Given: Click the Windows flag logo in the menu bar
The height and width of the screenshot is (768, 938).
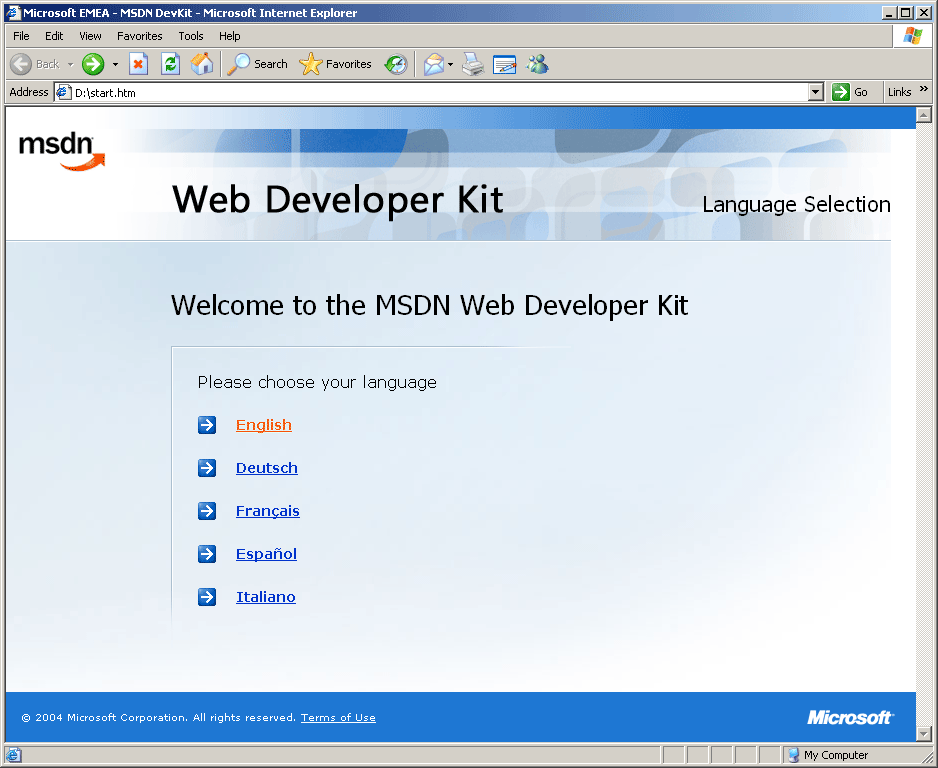Looking at the screenshot, I should click(x=912, y=35).
